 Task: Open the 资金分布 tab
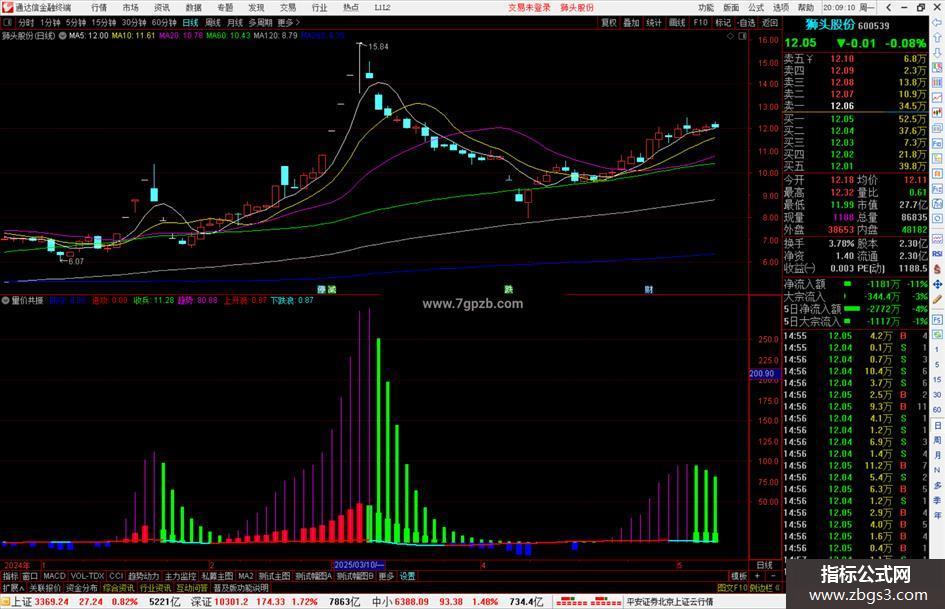point(82,588)
